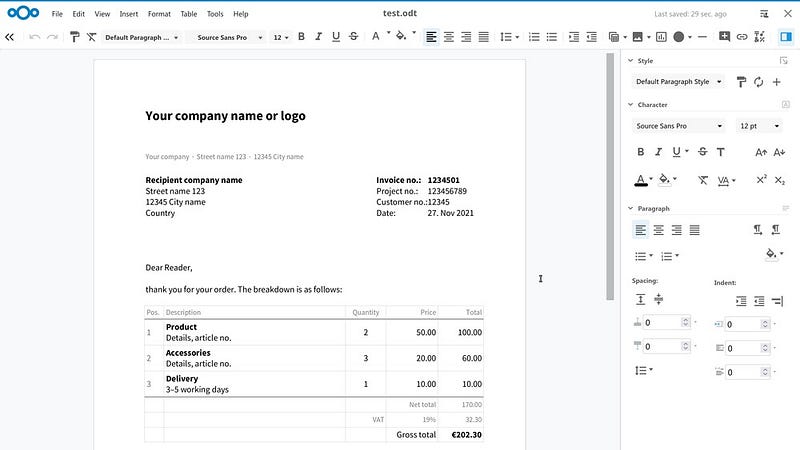
Task: Open the Edit menu
Action: [x=79, y=14]
